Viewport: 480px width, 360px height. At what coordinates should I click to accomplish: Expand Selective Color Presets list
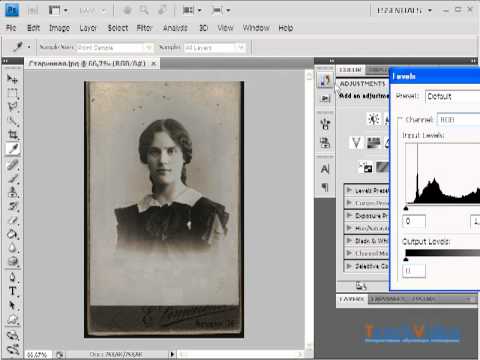point(349,266)
